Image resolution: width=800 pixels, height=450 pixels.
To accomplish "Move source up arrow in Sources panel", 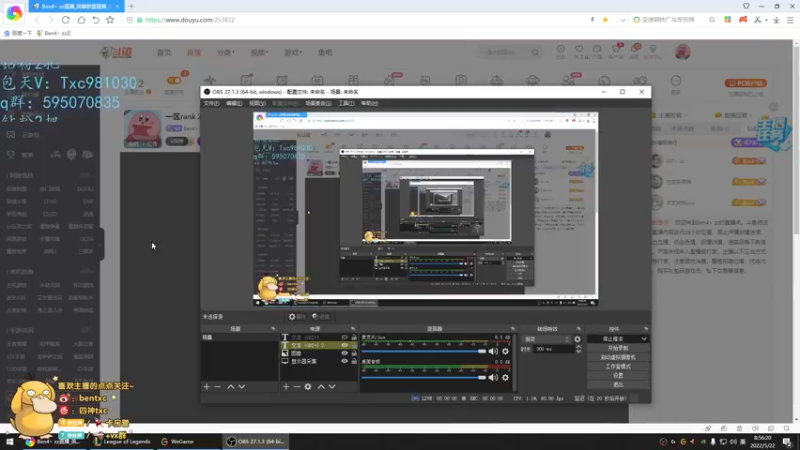I will click(321, 387).
